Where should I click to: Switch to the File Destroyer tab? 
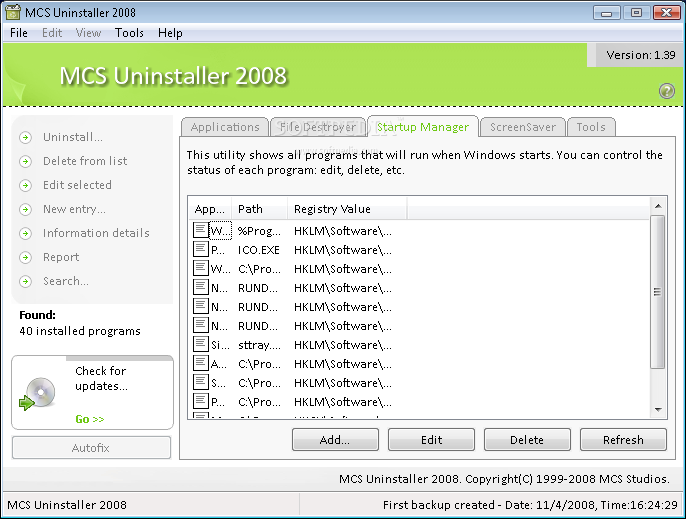click(x=318, y=127)
